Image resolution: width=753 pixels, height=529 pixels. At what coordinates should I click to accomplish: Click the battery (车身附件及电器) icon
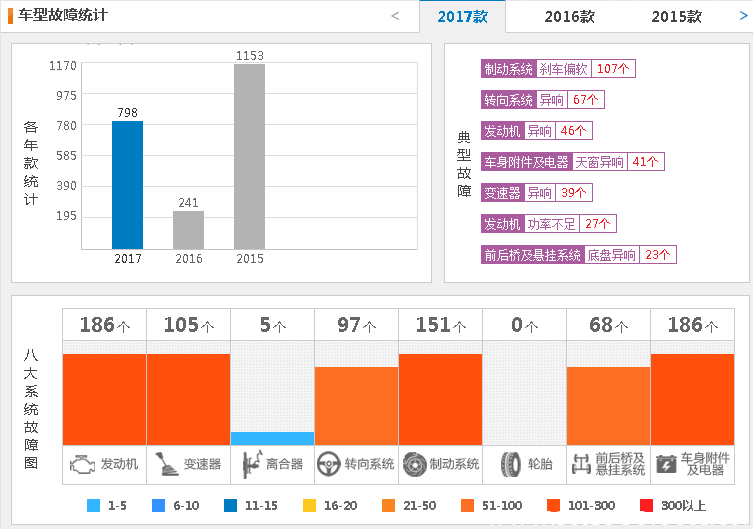click(666, 464)
